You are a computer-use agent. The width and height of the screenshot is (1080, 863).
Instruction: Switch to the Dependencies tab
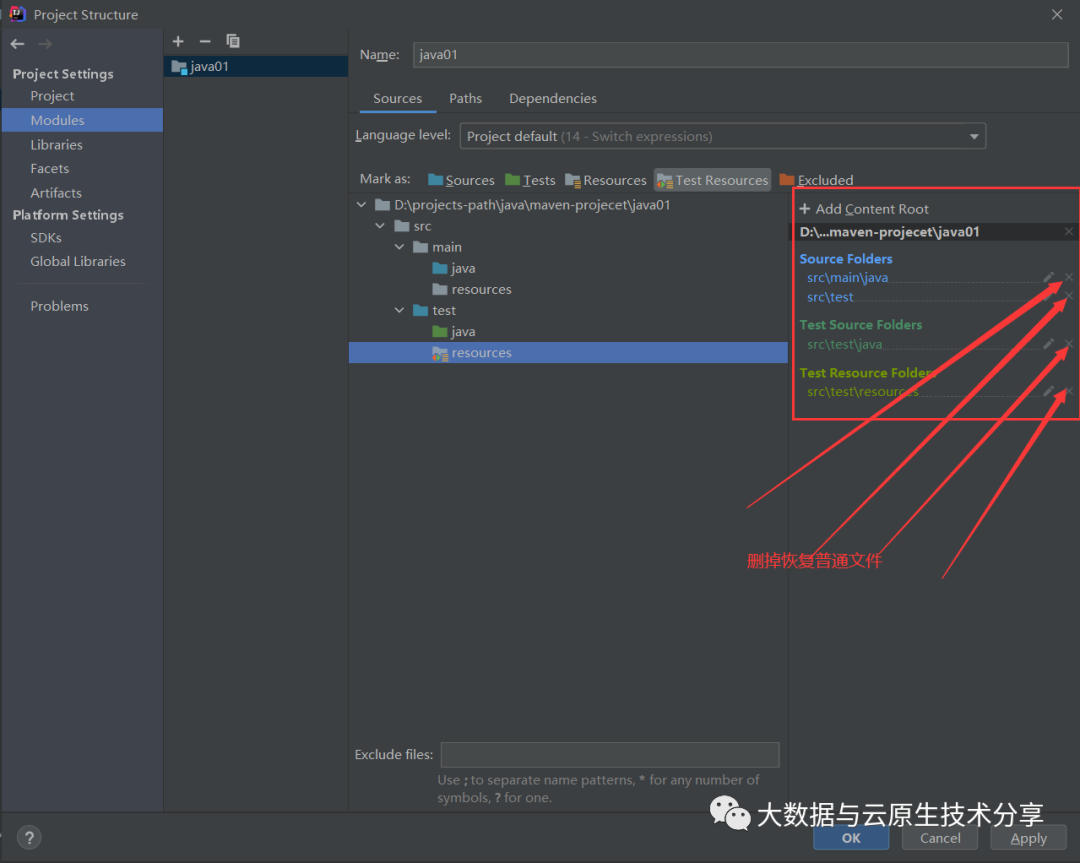tap(553, 98)
